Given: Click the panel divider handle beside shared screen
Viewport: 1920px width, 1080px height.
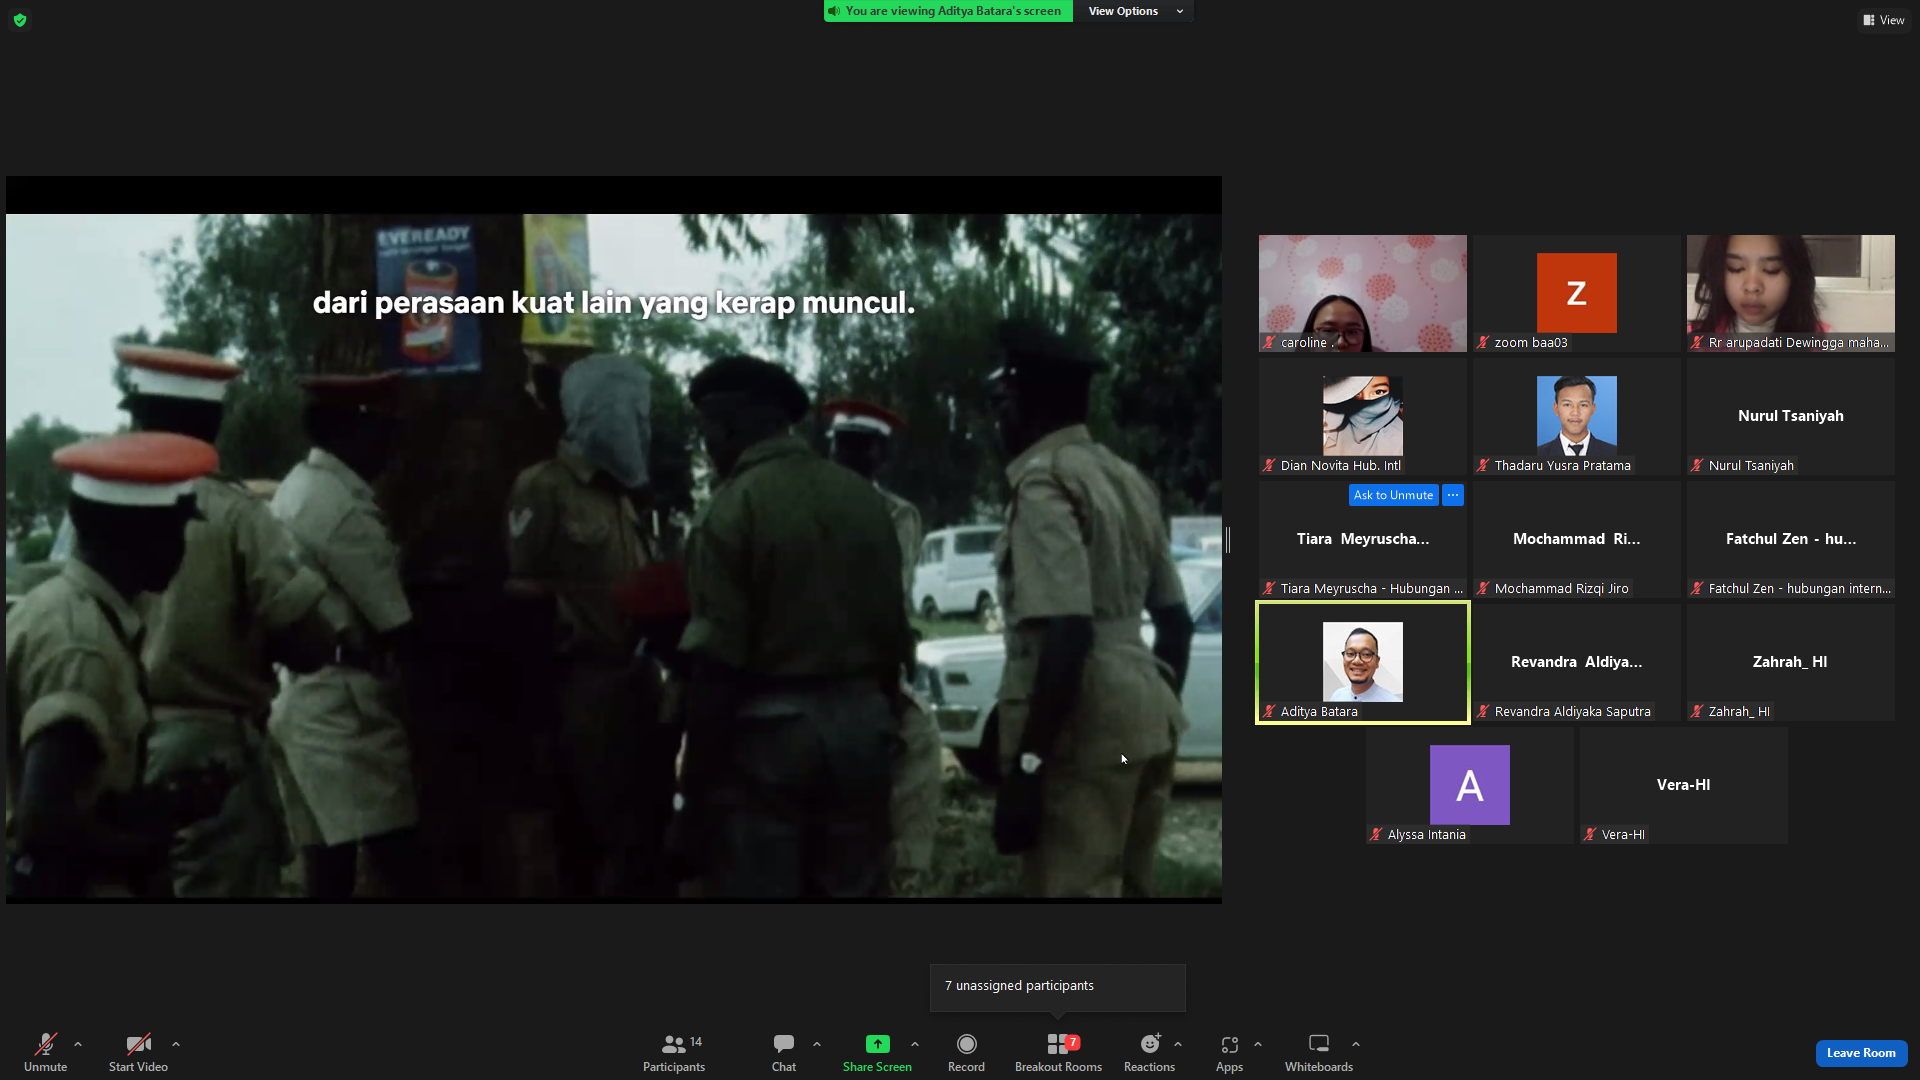Looking at the screenshot, I should (x=1228, y=540).
